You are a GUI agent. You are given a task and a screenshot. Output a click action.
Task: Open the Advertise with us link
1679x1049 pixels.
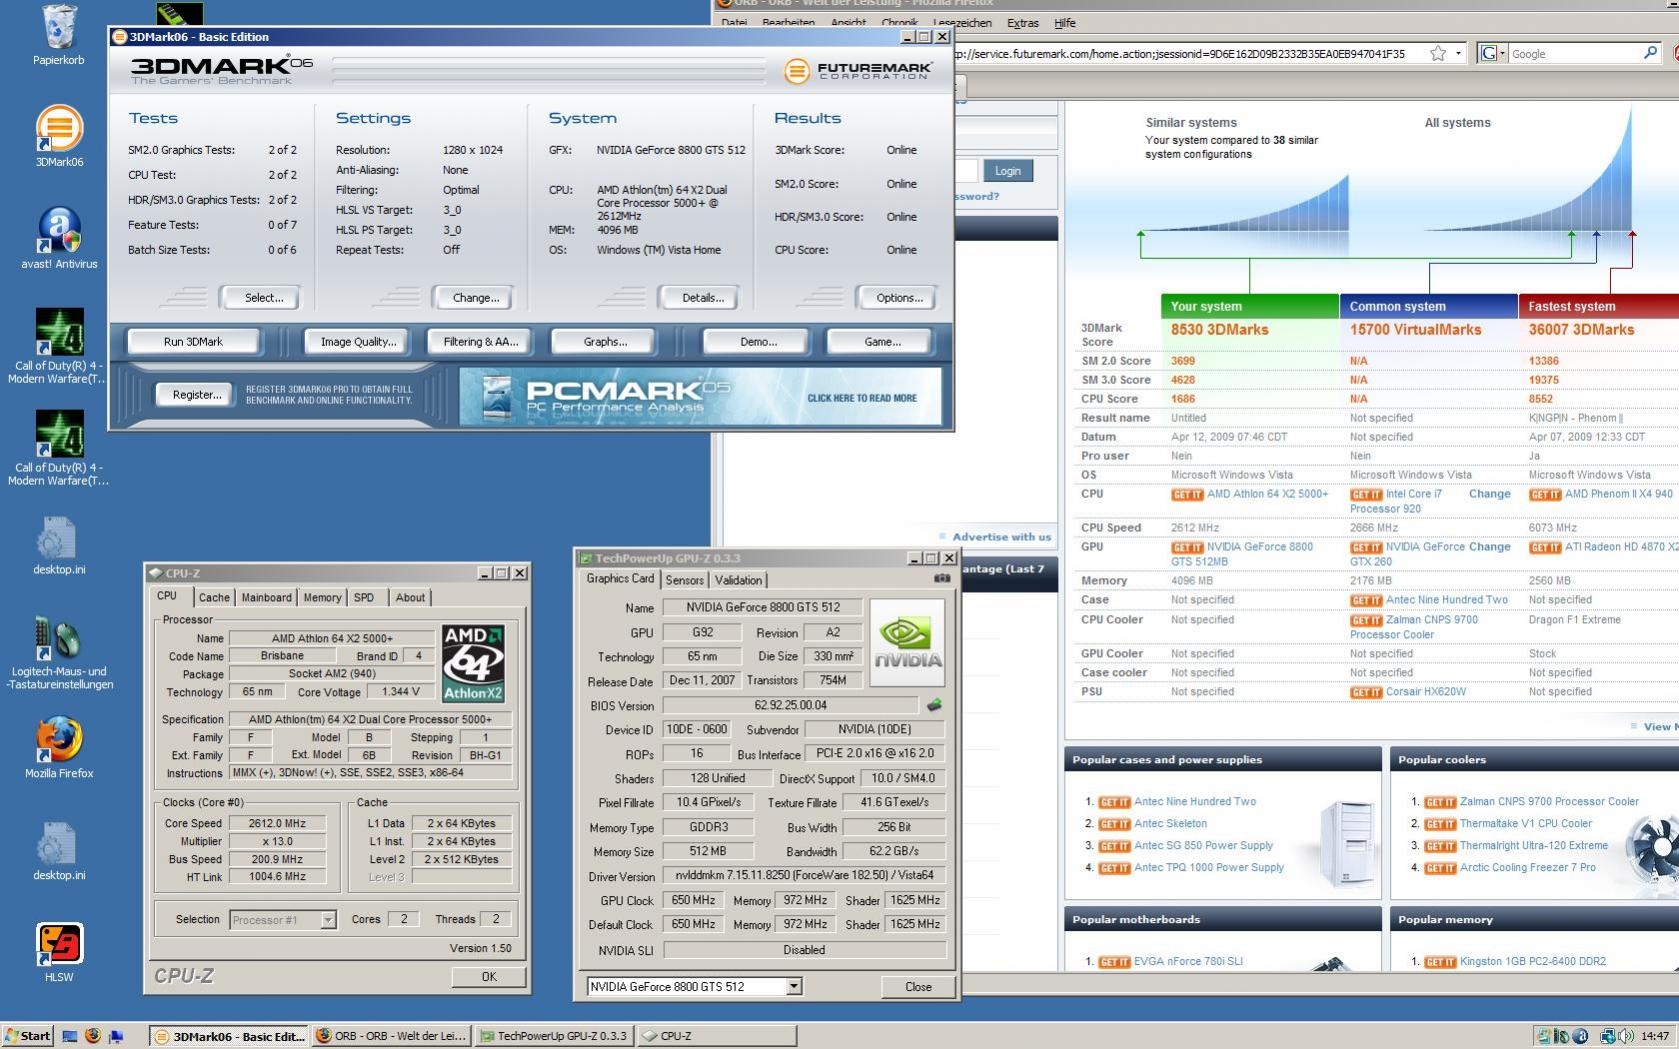click(x=1001, y=537)
